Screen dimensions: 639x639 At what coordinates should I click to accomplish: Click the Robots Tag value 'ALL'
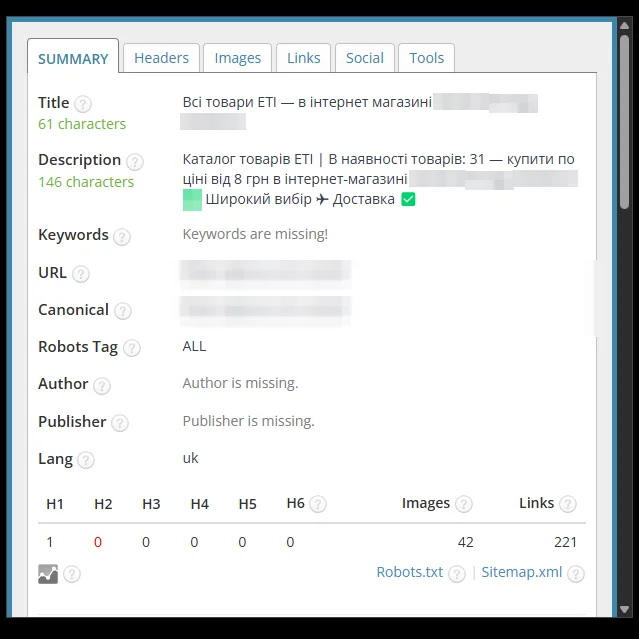coord(194,346)
